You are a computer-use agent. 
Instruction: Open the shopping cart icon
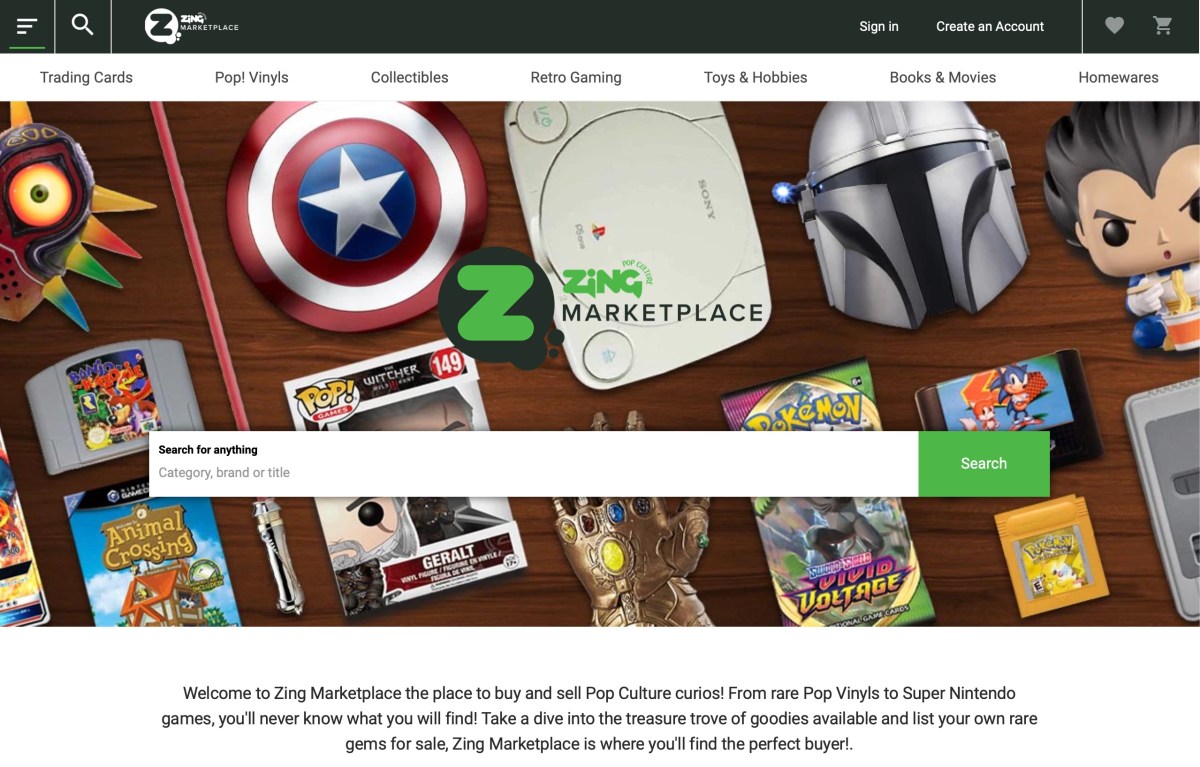point(1163,26)
